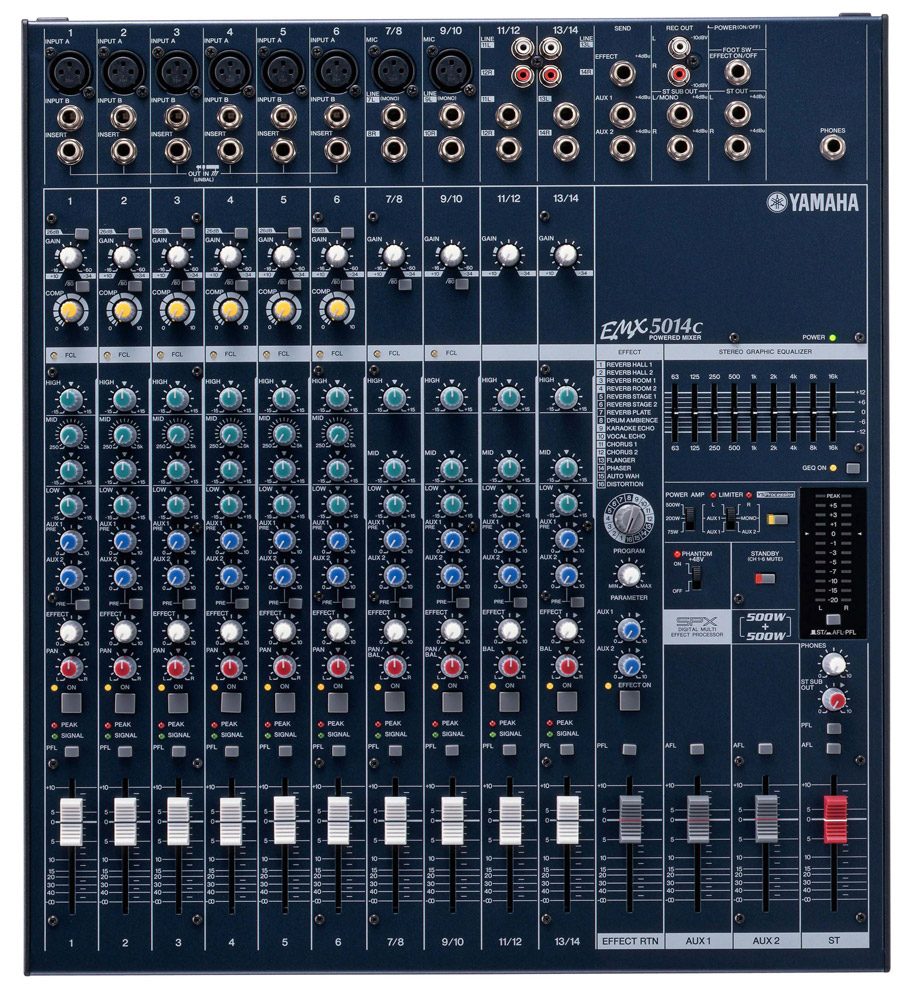Image resolution: width=915 pixels, height=1000 pixels.
Task: Toggle the meter ST/AFL-PFL switch
Action: (832, 619)
